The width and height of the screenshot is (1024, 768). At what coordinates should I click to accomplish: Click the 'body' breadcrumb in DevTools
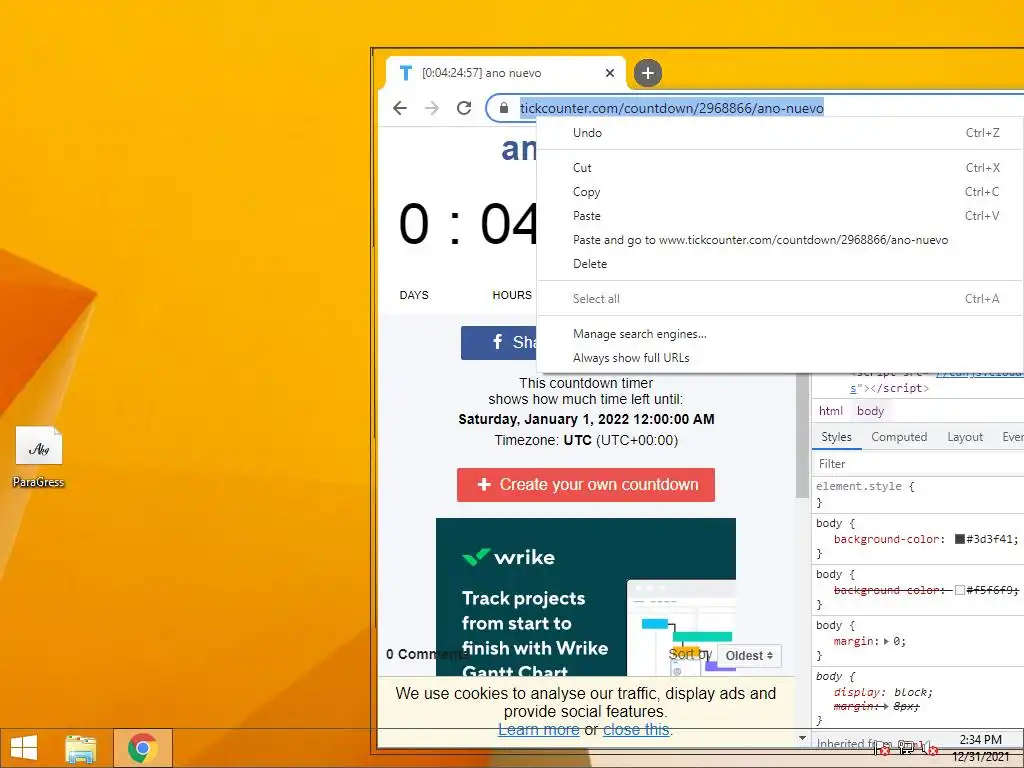[870, 411]
